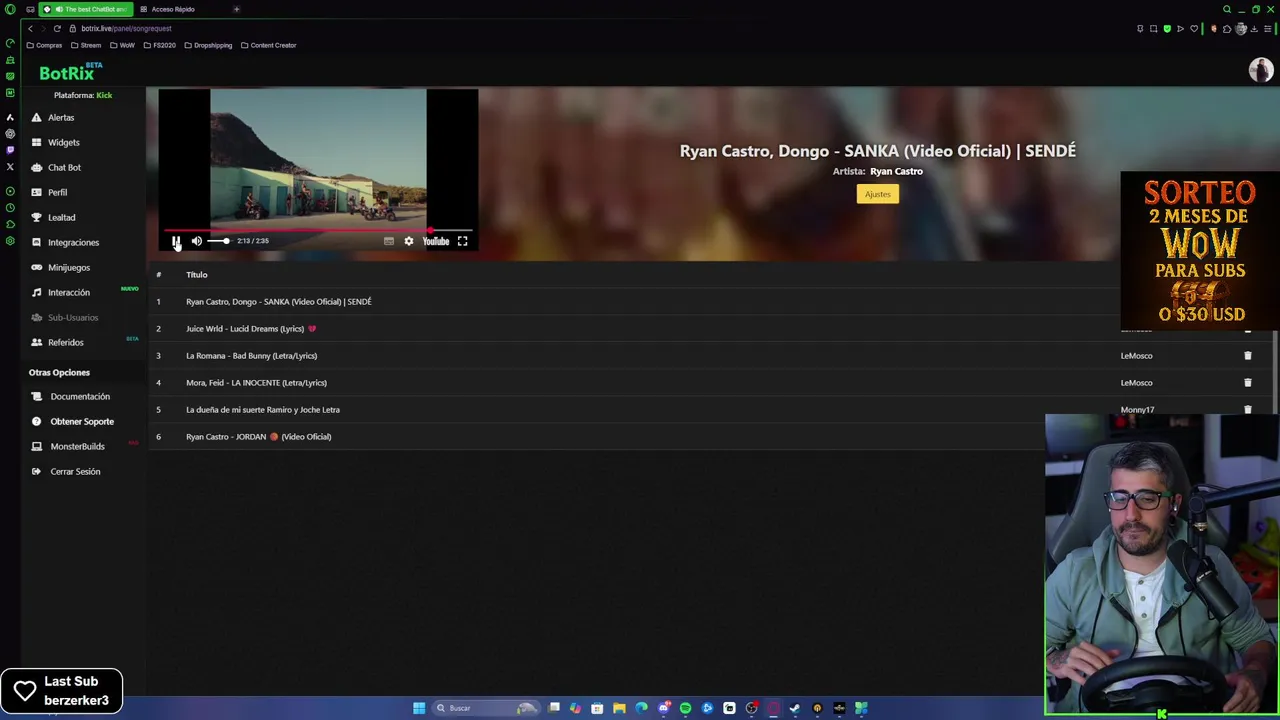
Task: Open browser downloads icon
Action: pos(1255,28)
